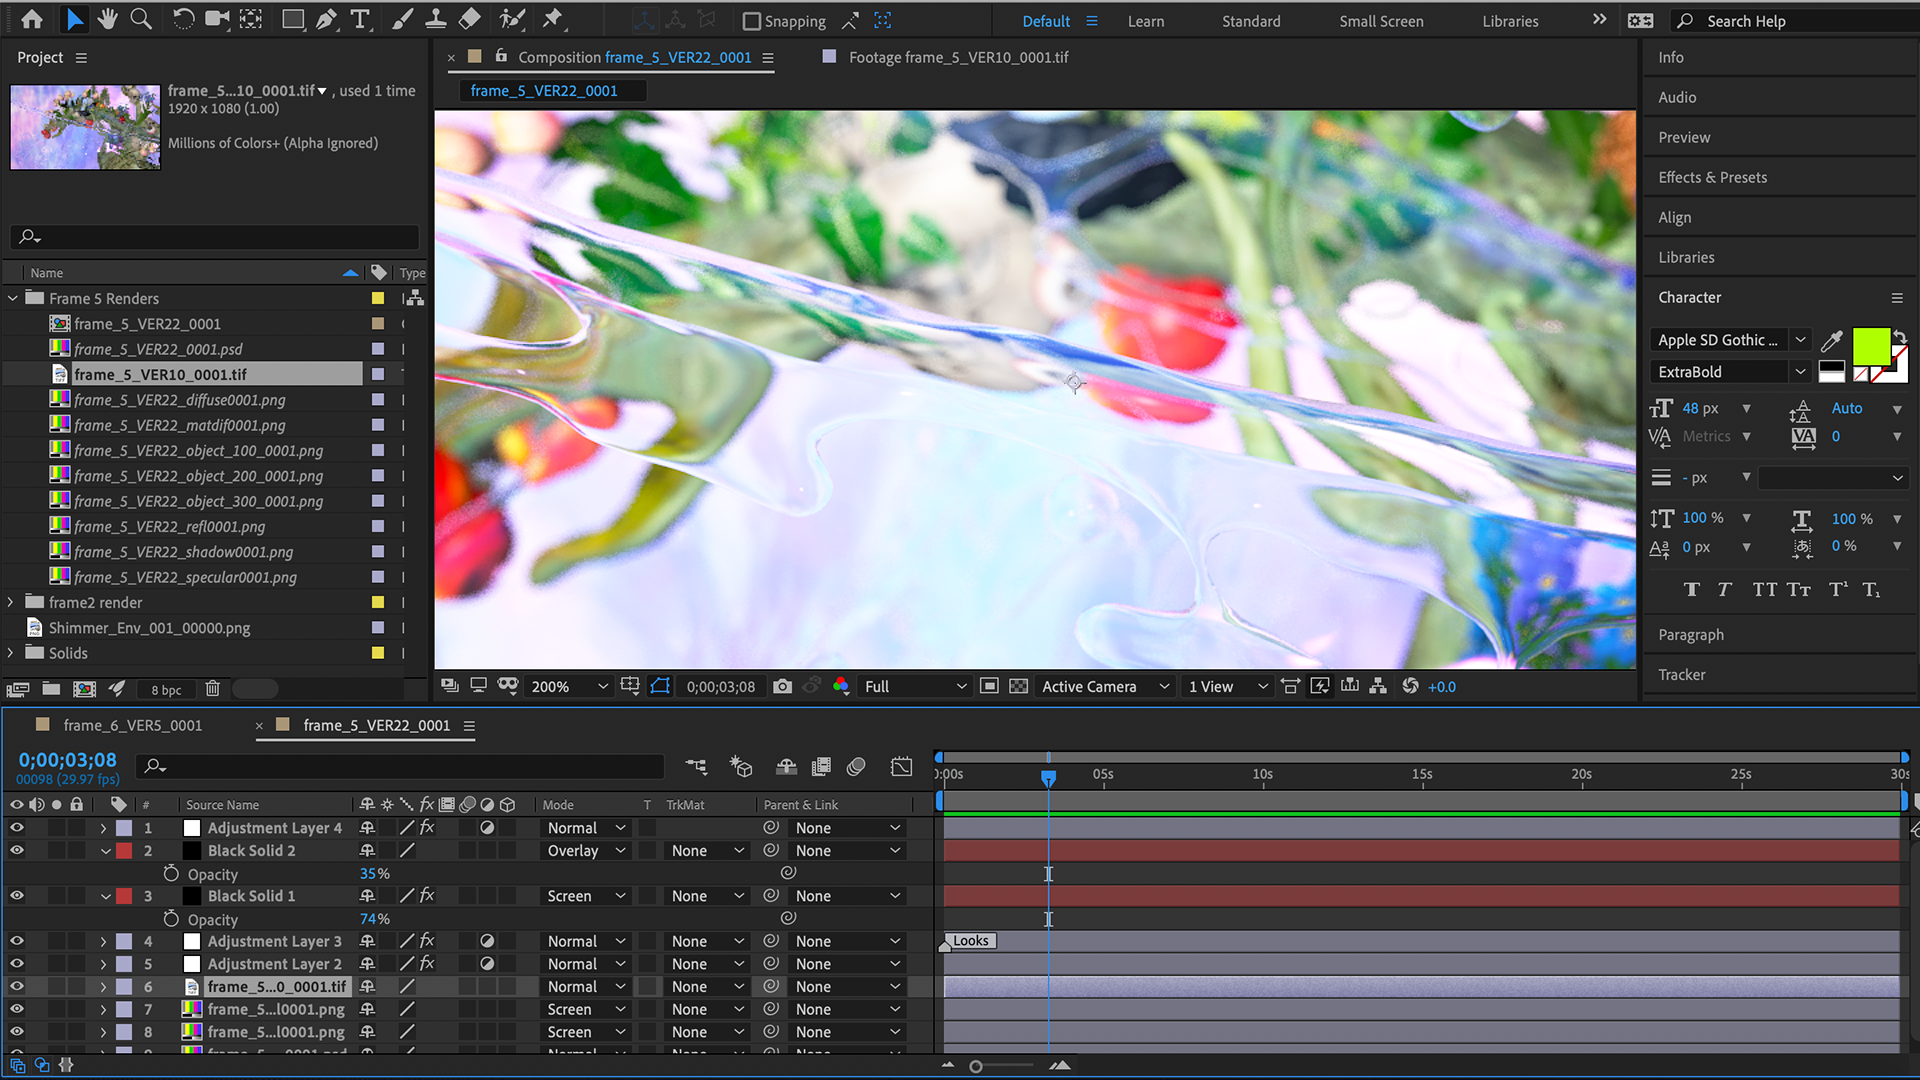Click the 8 bpc color depth button
Image resolution: width=1920 pixels, height=1080 pixels.
click(x=166, y=690)
